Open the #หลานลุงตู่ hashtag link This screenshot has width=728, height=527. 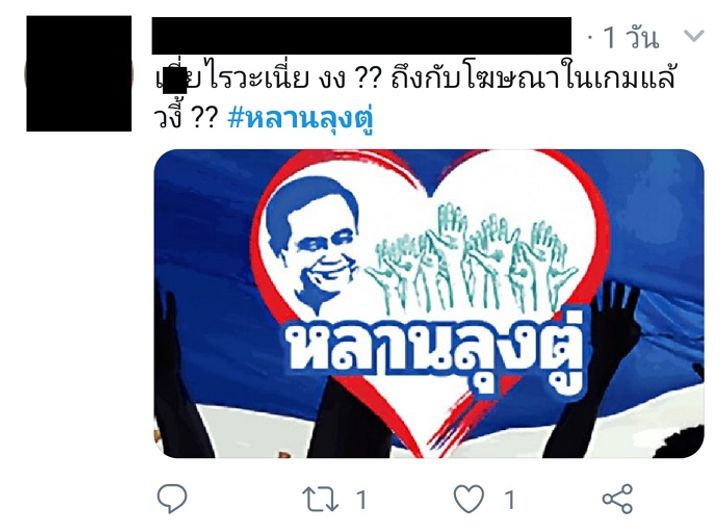[x=301, y=119]
